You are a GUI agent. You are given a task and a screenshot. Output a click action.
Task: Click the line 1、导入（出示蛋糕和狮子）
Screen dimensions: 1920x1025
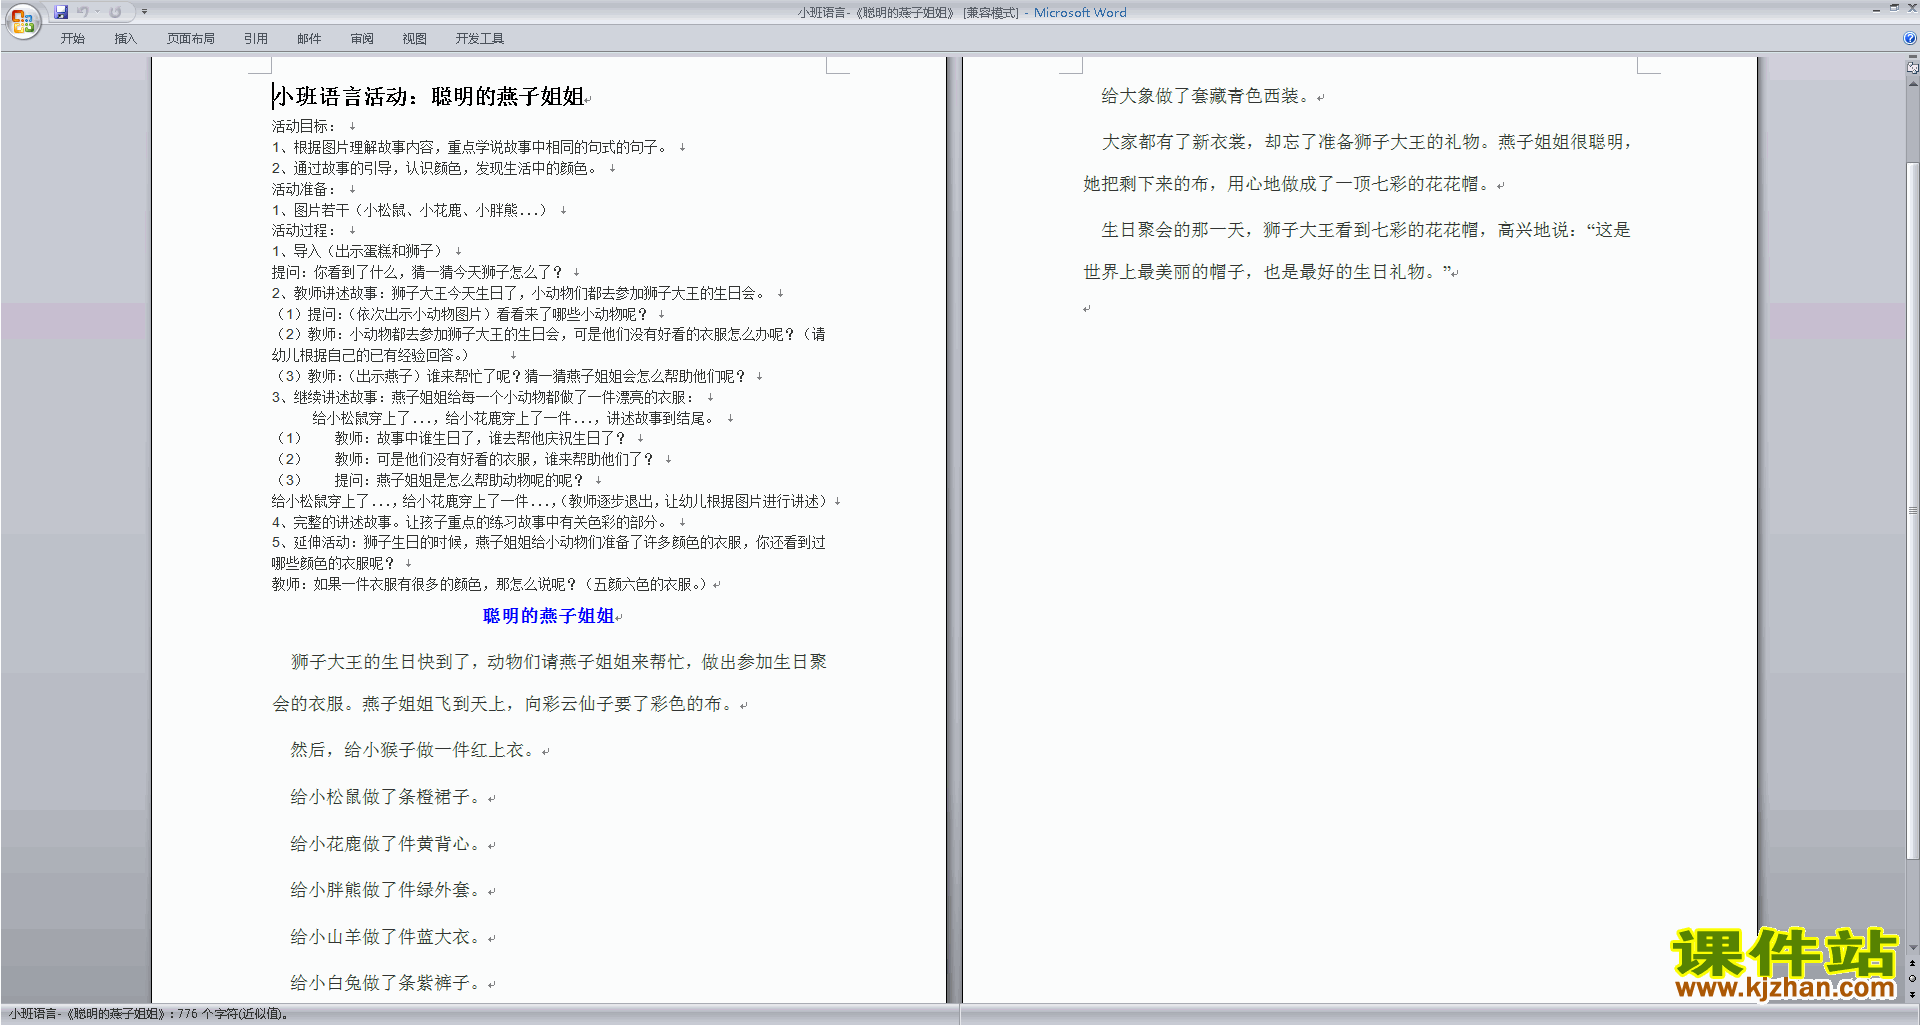(359, 251)
